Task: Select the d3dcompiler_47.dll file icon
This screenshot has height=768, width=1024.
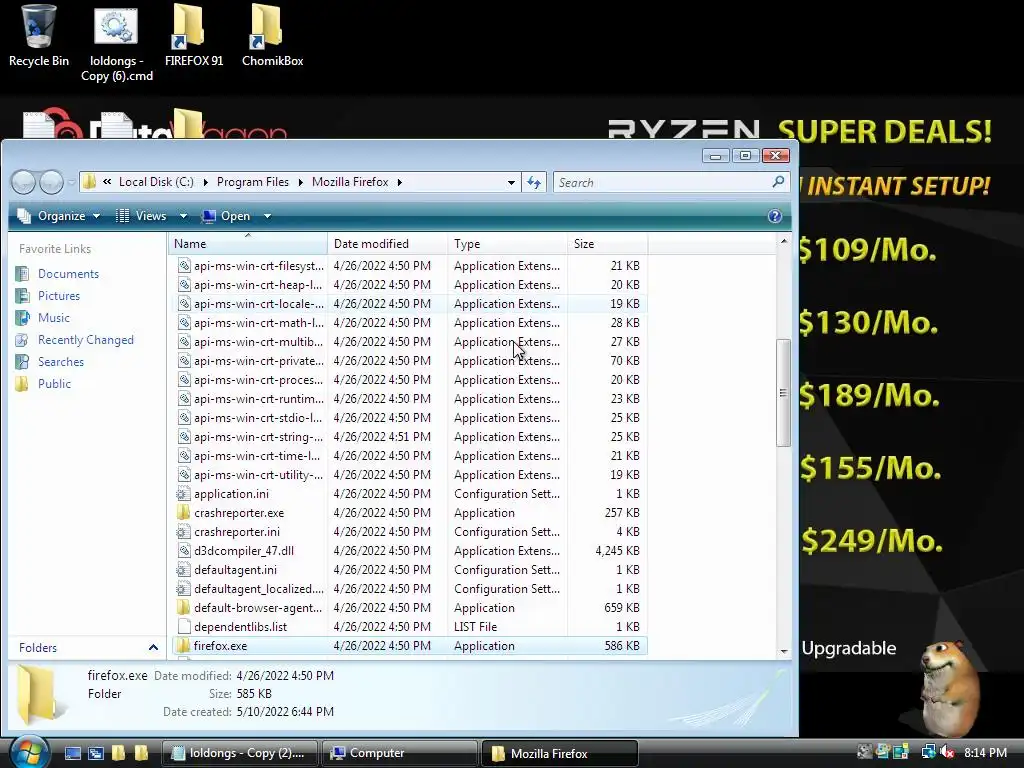Action: [x=184, y=551]
